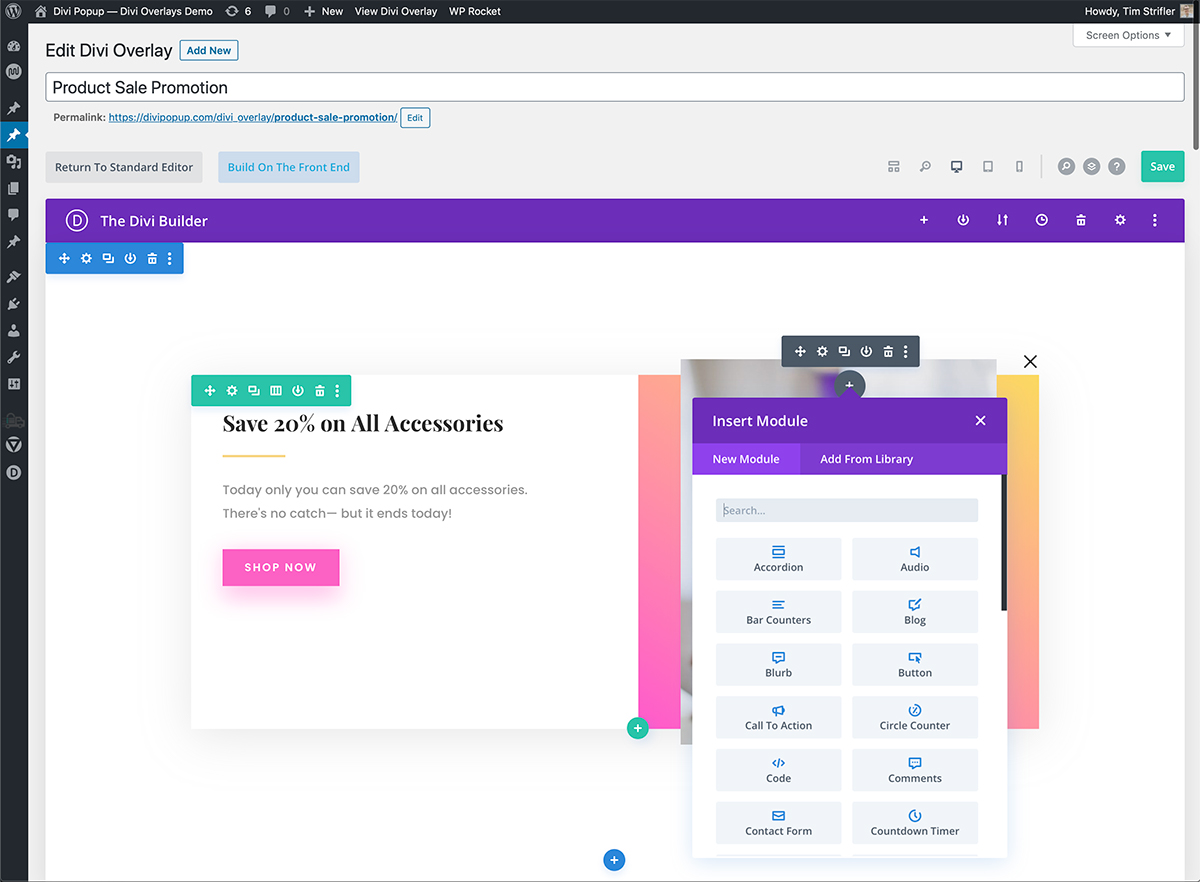Insert the Countdown Timer module
The width and height of the screenshot is (1200, 882).
coord(914,822)
